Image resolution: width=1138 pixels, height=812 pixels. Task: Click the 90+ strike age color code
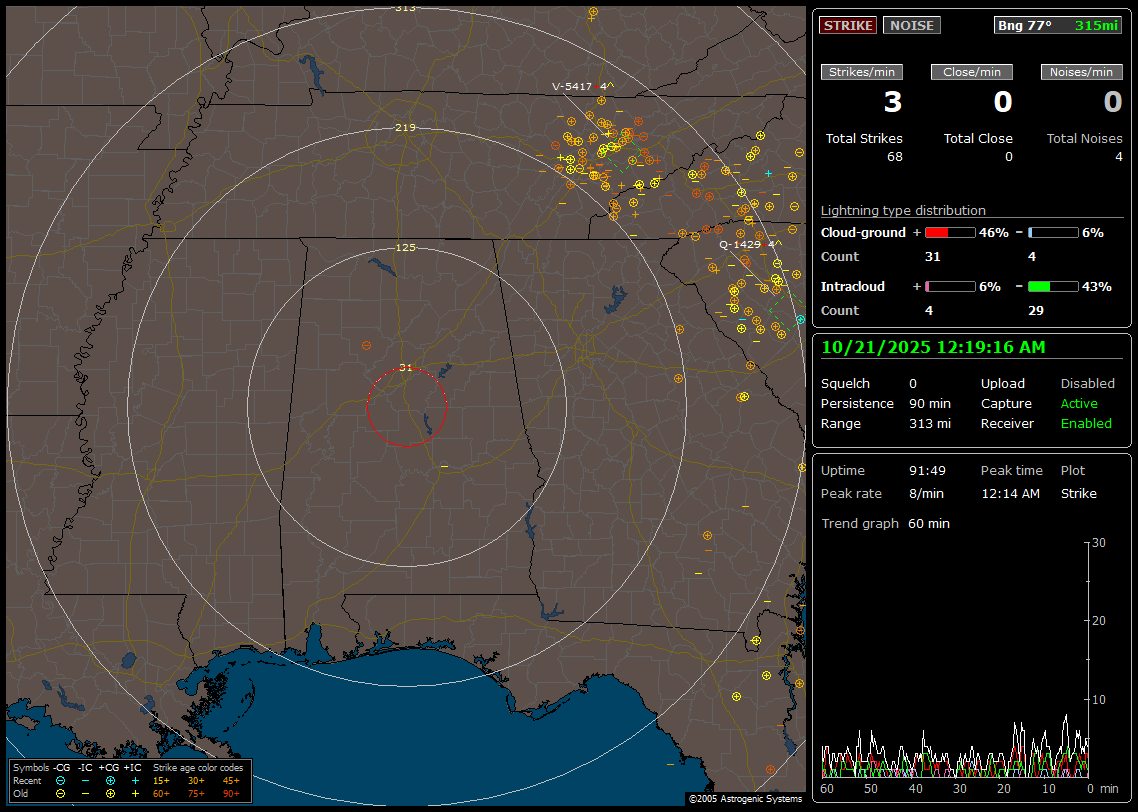pyautogui.click(x=231, y=793)
